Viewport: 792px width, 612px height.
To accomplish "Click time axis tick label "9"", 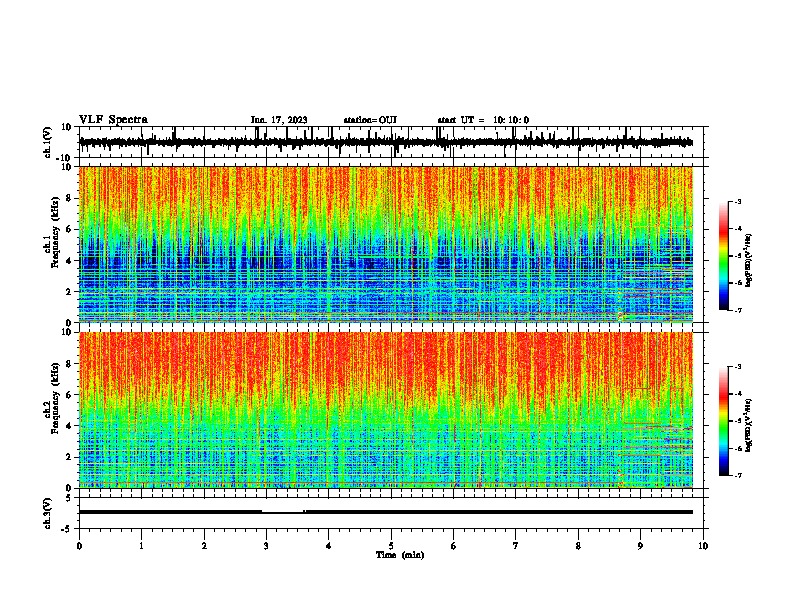I will [x=640, y=546].
